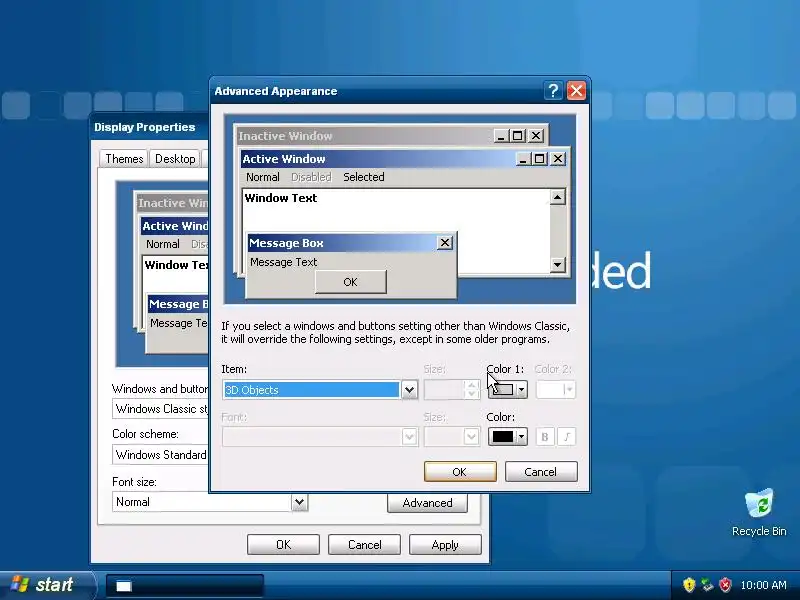Image resolution: width=800 pixels, height=600 pixels.
Task: Switch to Desktop tab in Display Properties
Action: [175, 159]
